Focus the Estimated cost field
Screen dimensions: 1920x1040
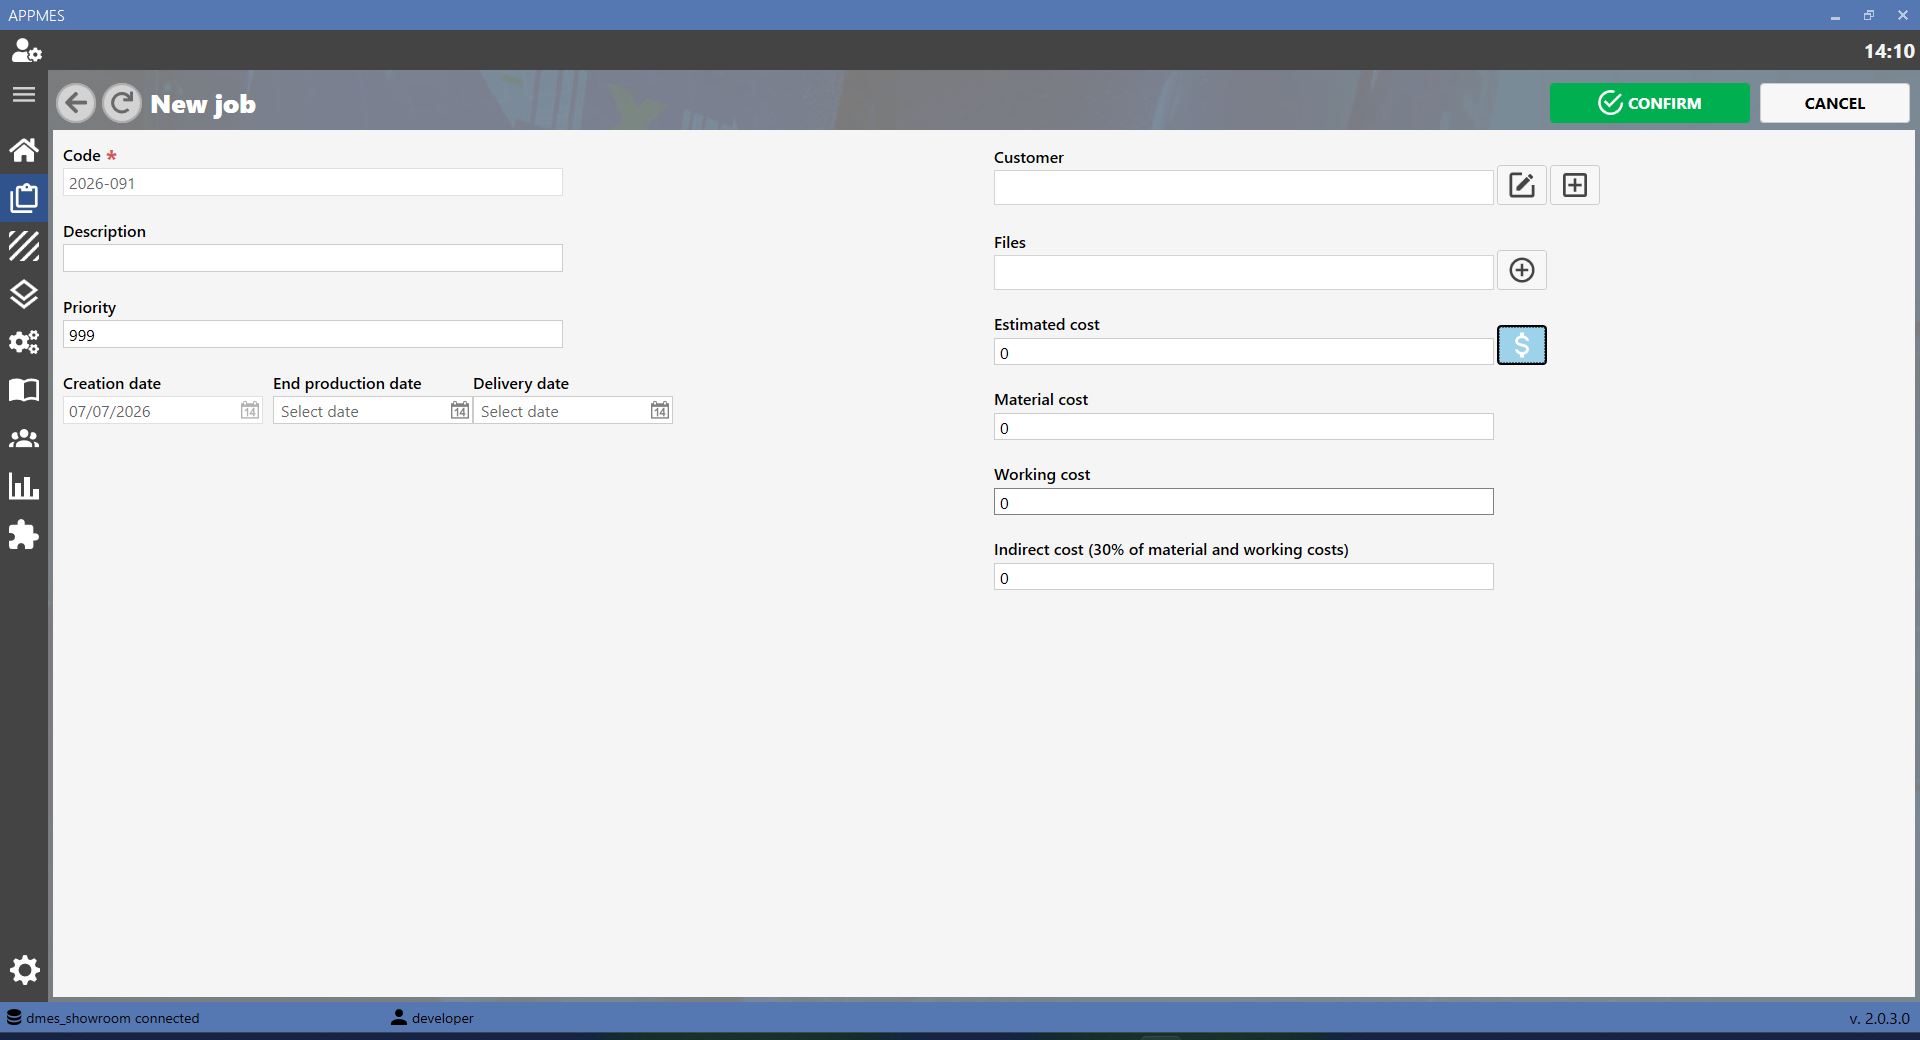1244,352
